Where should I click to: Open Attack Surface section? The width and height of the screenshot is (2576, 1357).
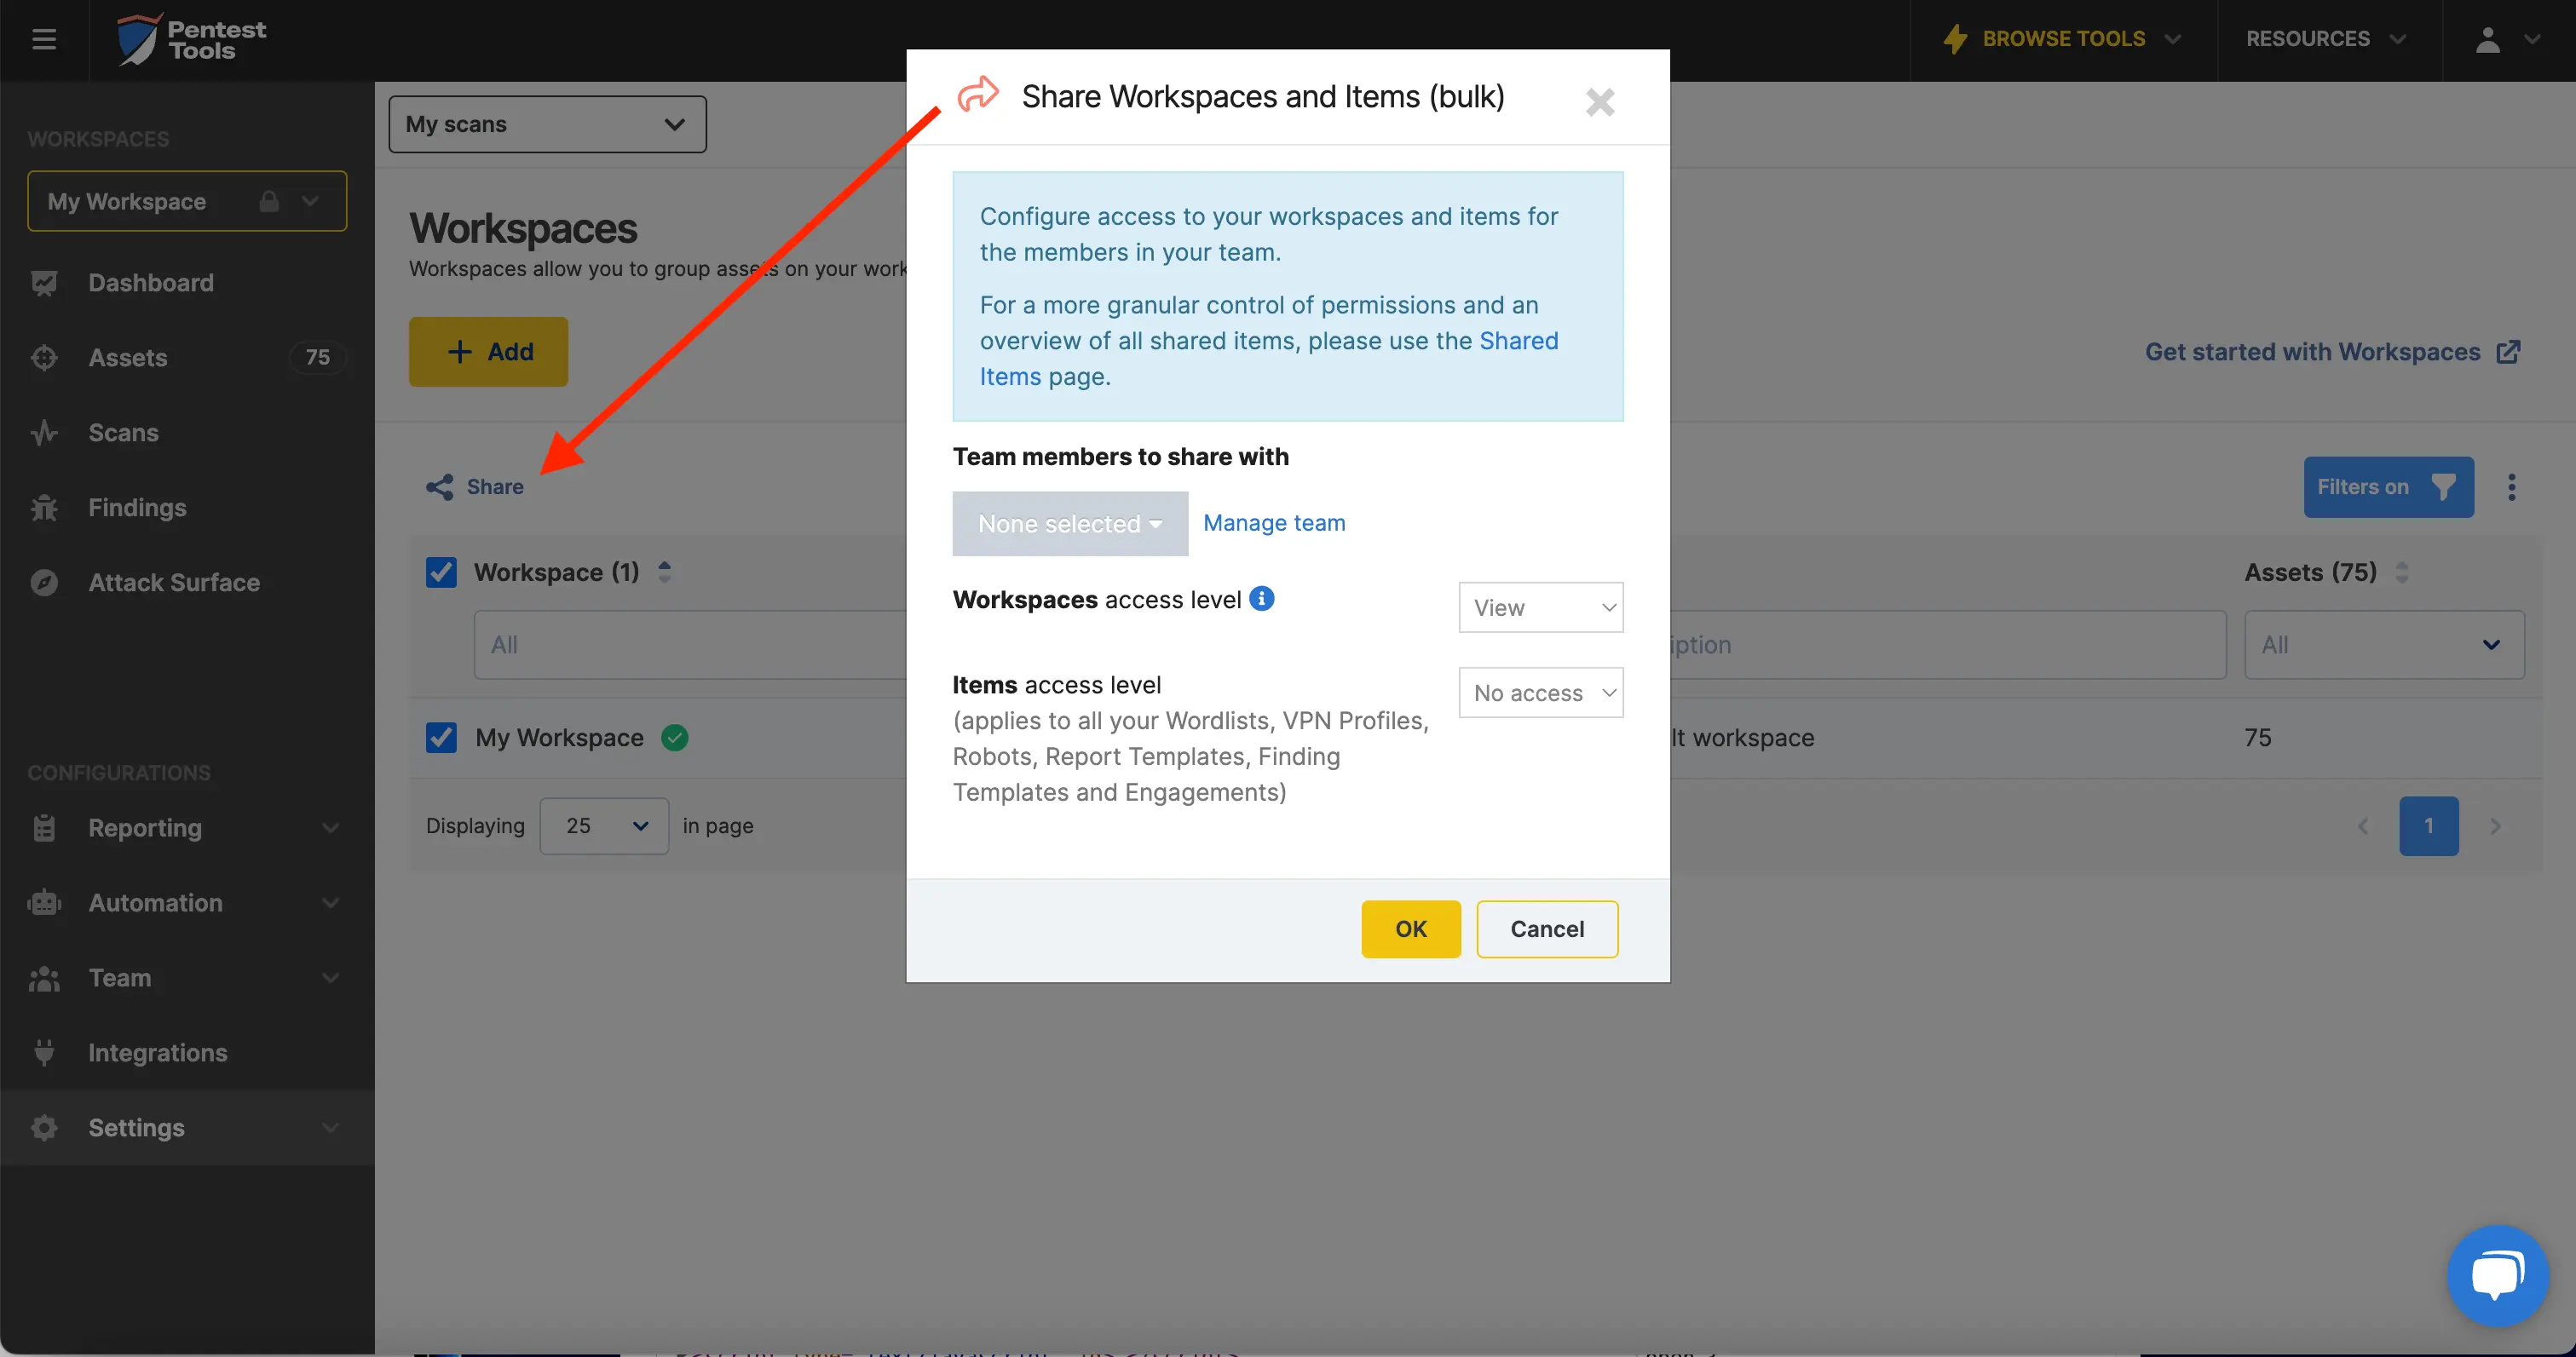coord(173,582)
